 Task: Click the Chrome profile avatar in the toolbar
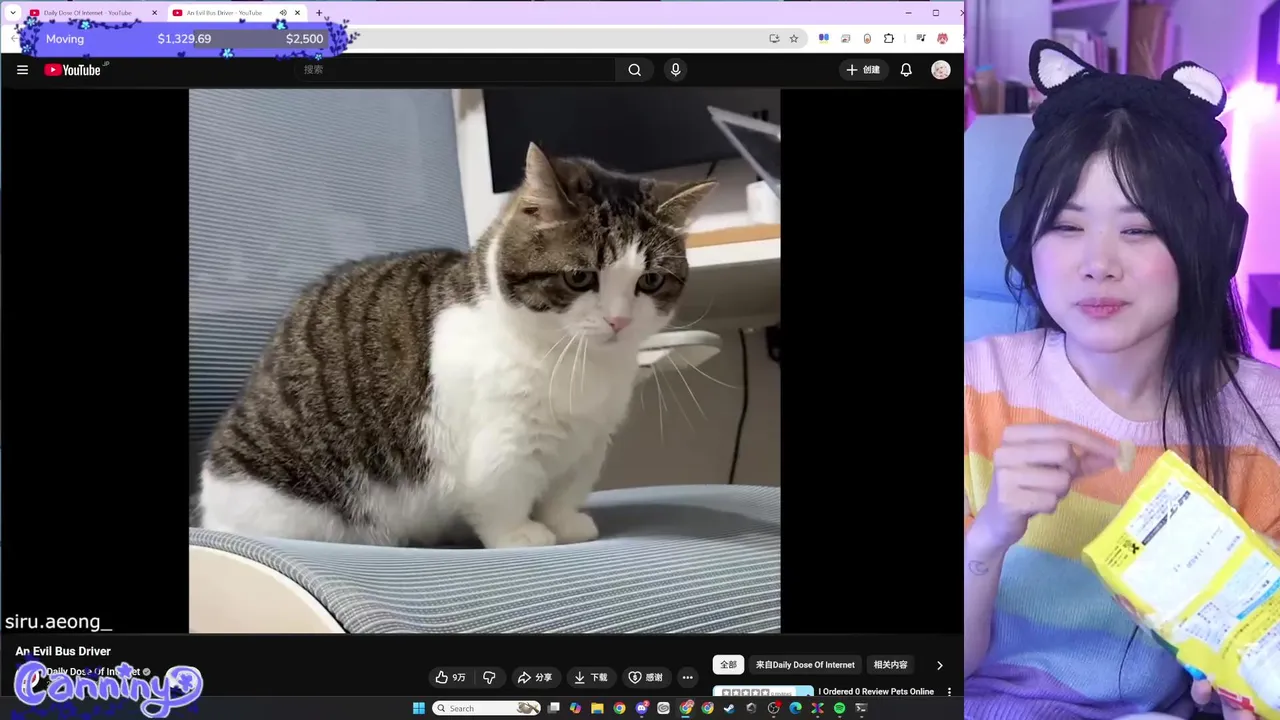coord(943,38)
